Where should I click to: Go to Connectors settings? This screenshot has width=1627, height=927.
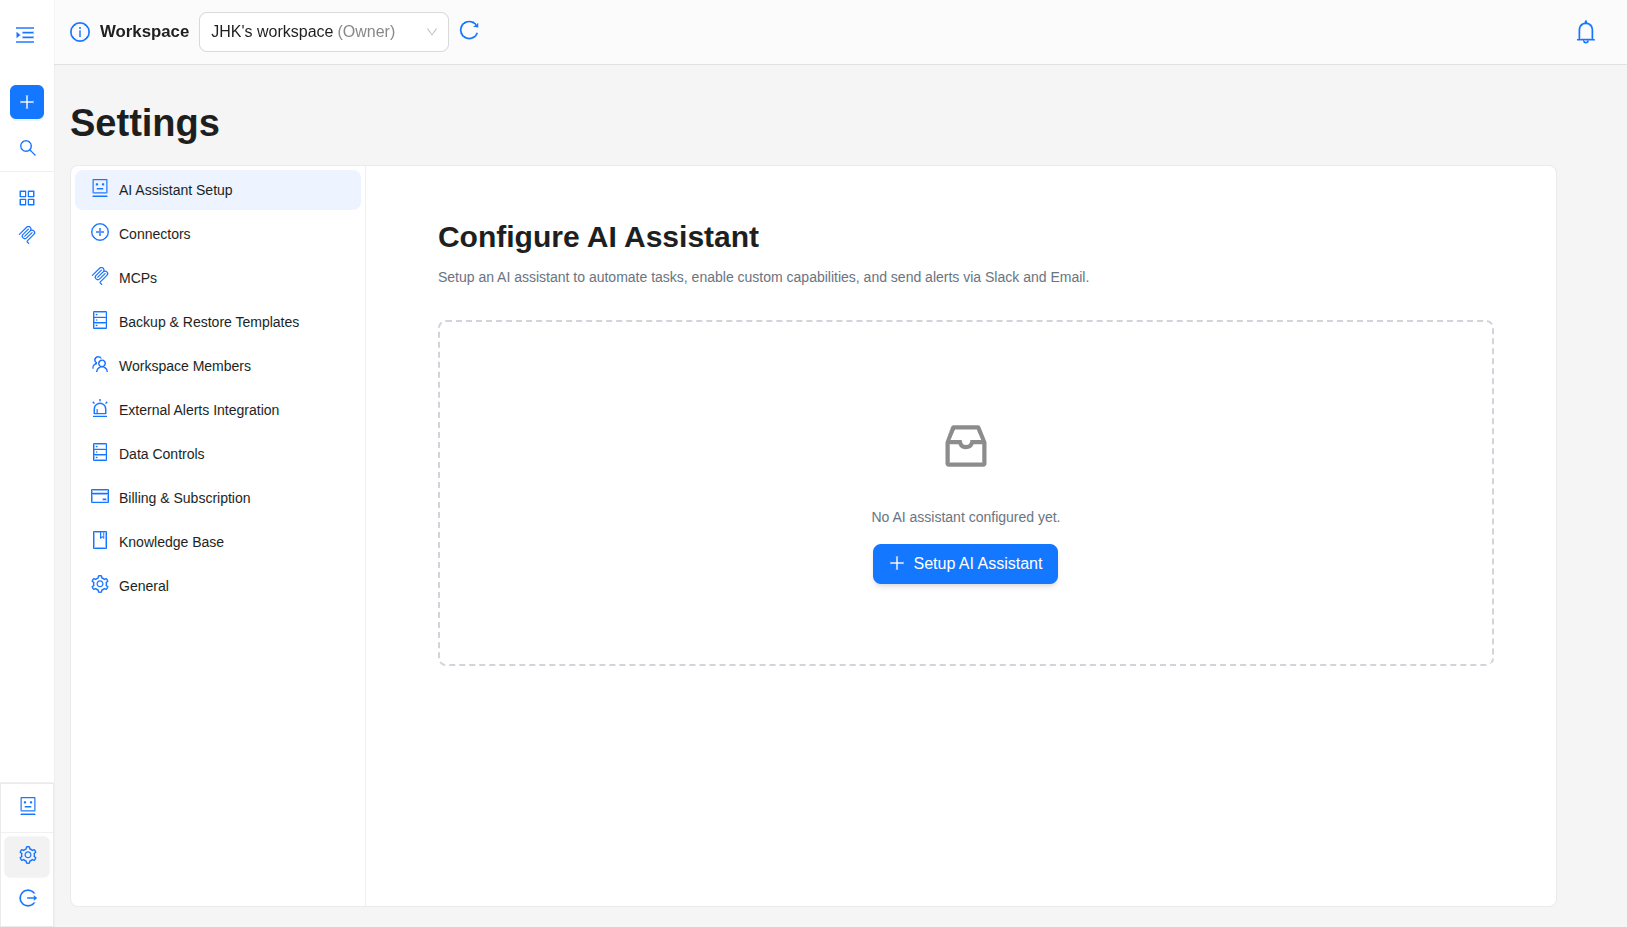[x=154, y=234]
